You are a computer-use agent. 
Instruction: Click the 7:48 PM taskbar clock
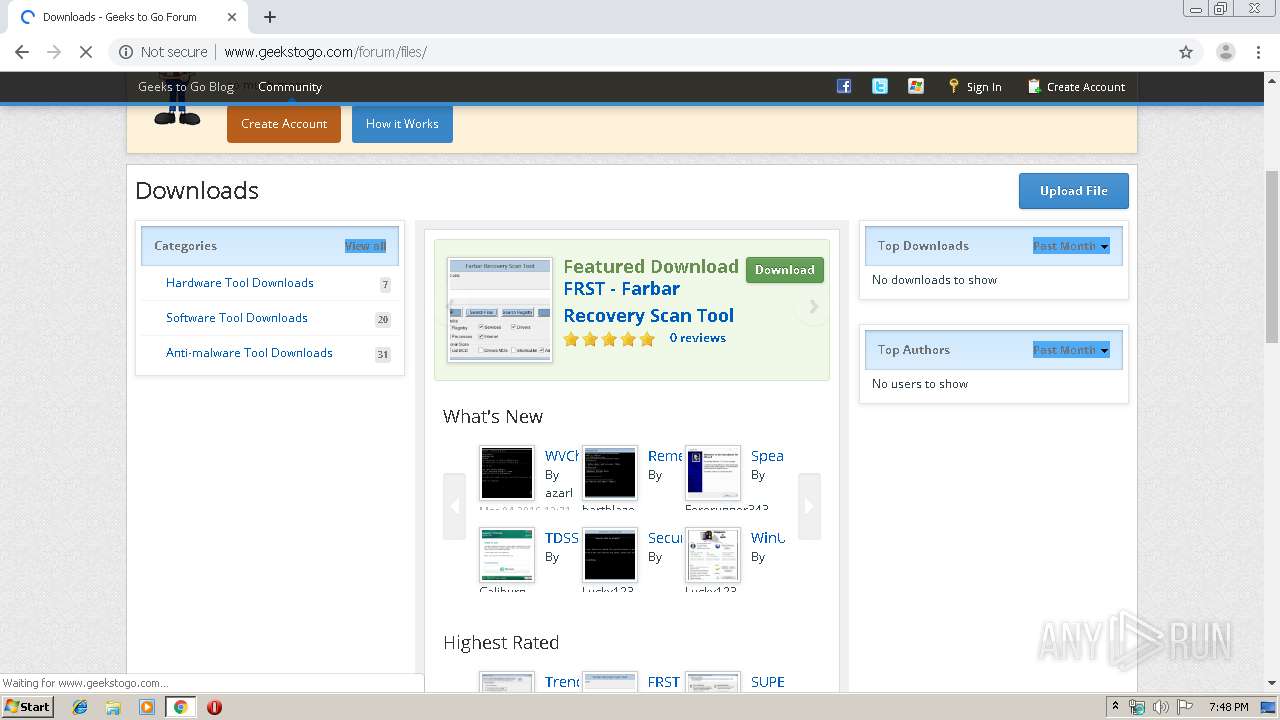point(1228,707)
